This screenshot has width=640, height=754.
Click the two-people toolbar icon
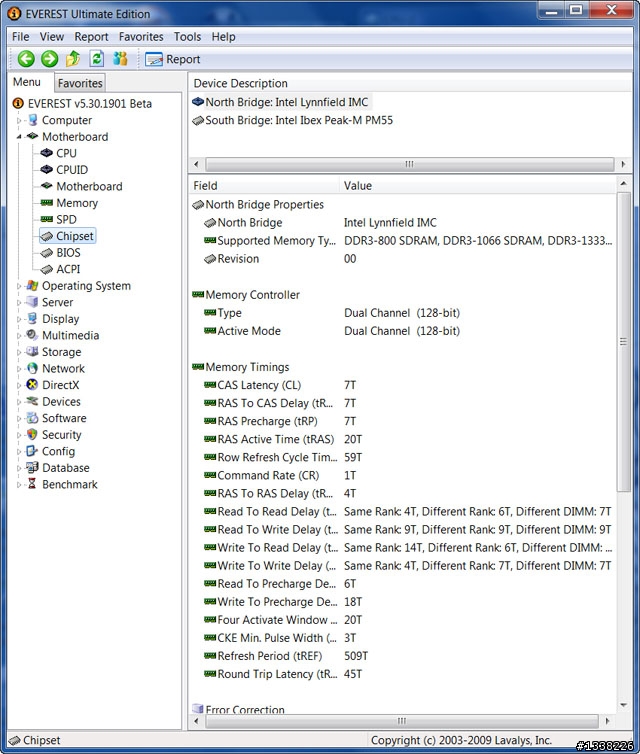pos(120,59)
